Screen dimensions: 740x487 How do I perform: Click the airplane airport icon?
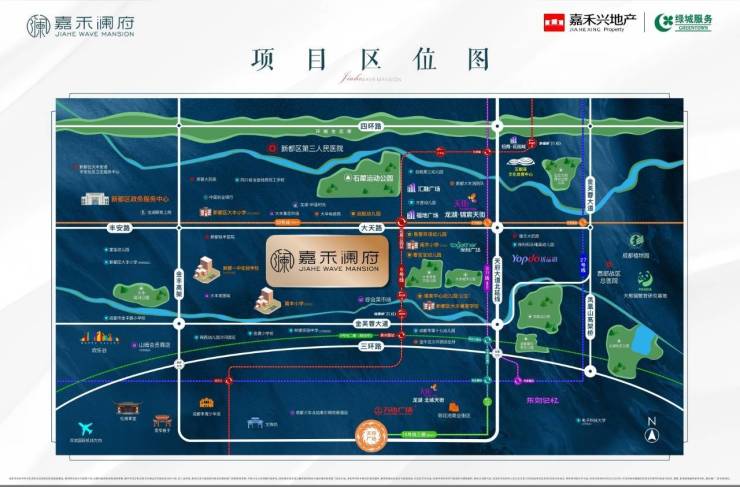click(85, 429)
